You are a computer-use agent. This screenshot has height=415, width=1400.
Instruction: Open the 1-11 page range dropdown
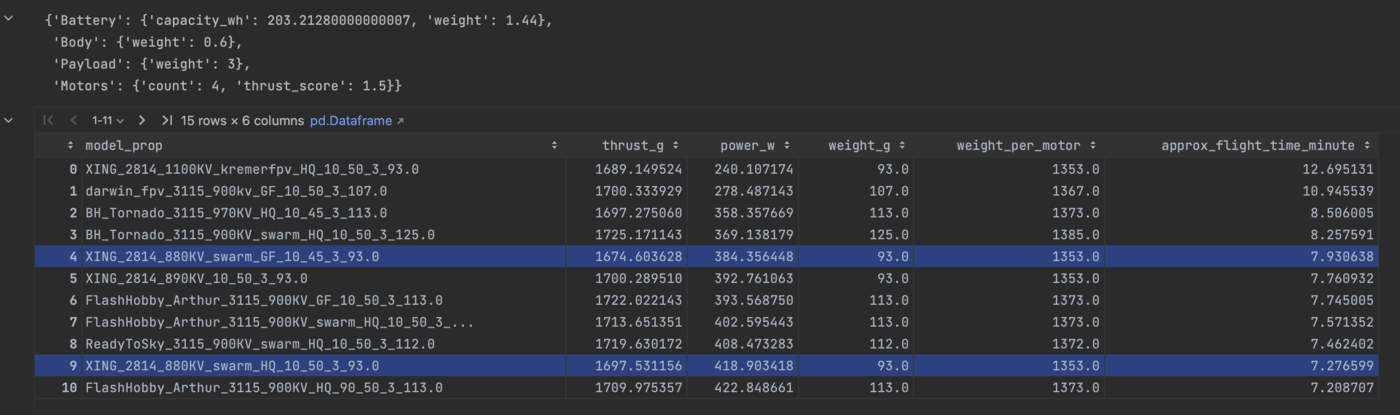108,120
